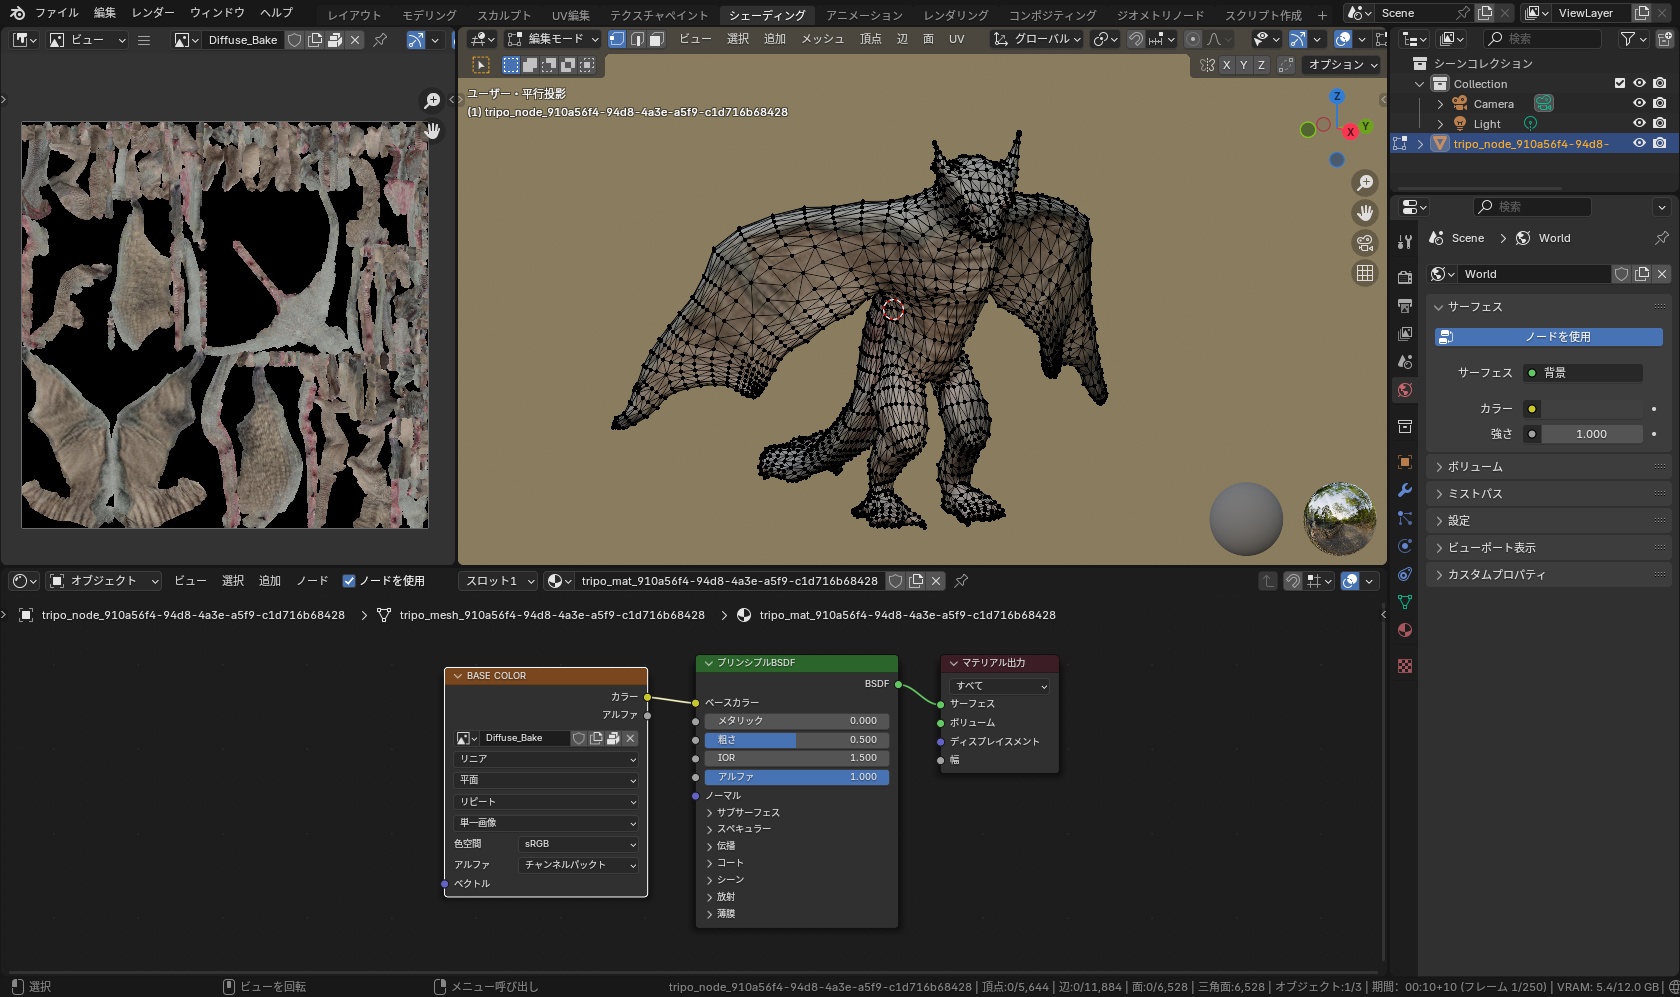This screenshot has width=1680, height=997.
Task: Switch to the Material properties tab
Action: (x=1404, y=629)
